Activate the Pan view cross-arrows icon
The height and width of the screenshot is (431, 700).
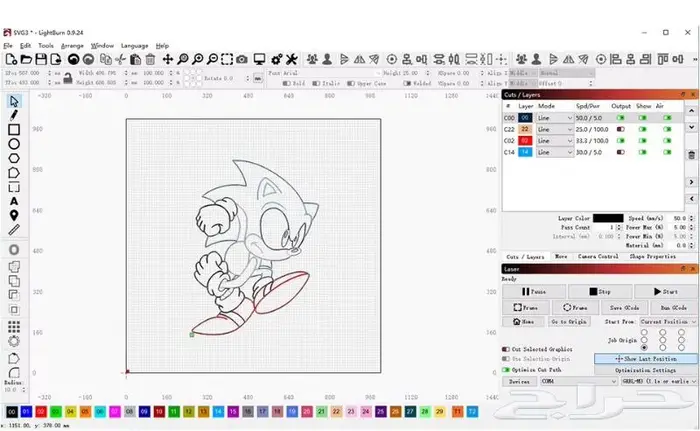168,59
